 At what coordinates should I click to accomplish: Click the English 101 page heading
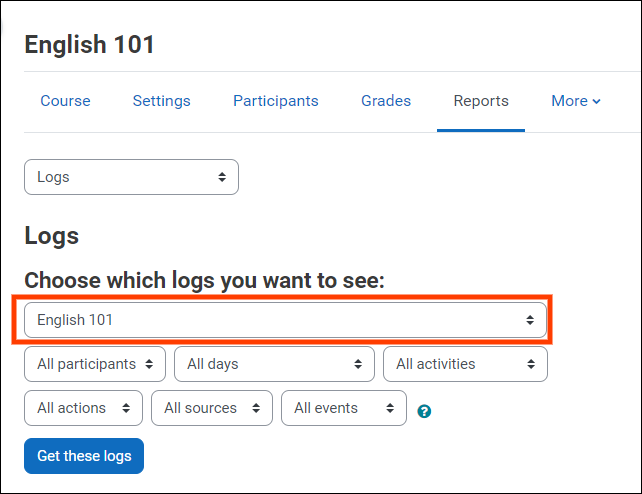(89, 44)
